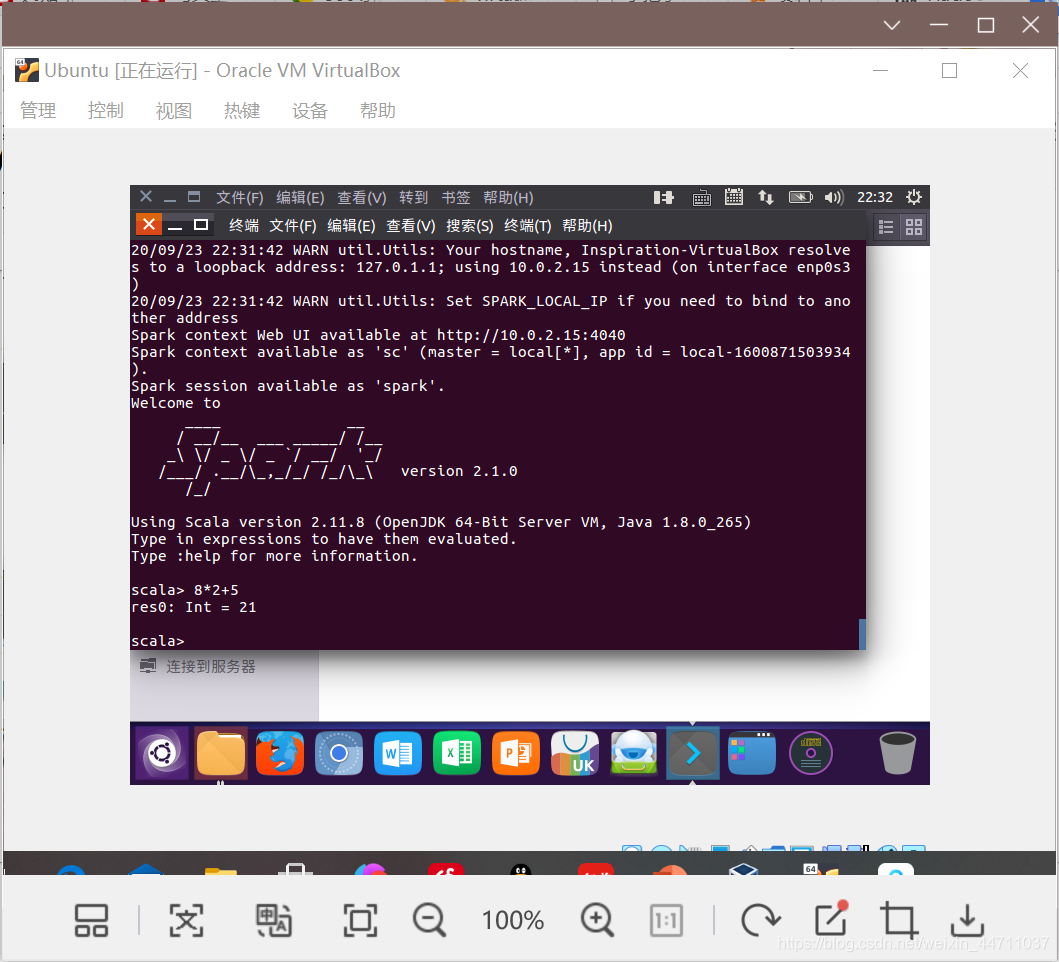This screenshot has width=1059, height=962.
Task: Open the system gear menu in panel
Action: [914, 197]
